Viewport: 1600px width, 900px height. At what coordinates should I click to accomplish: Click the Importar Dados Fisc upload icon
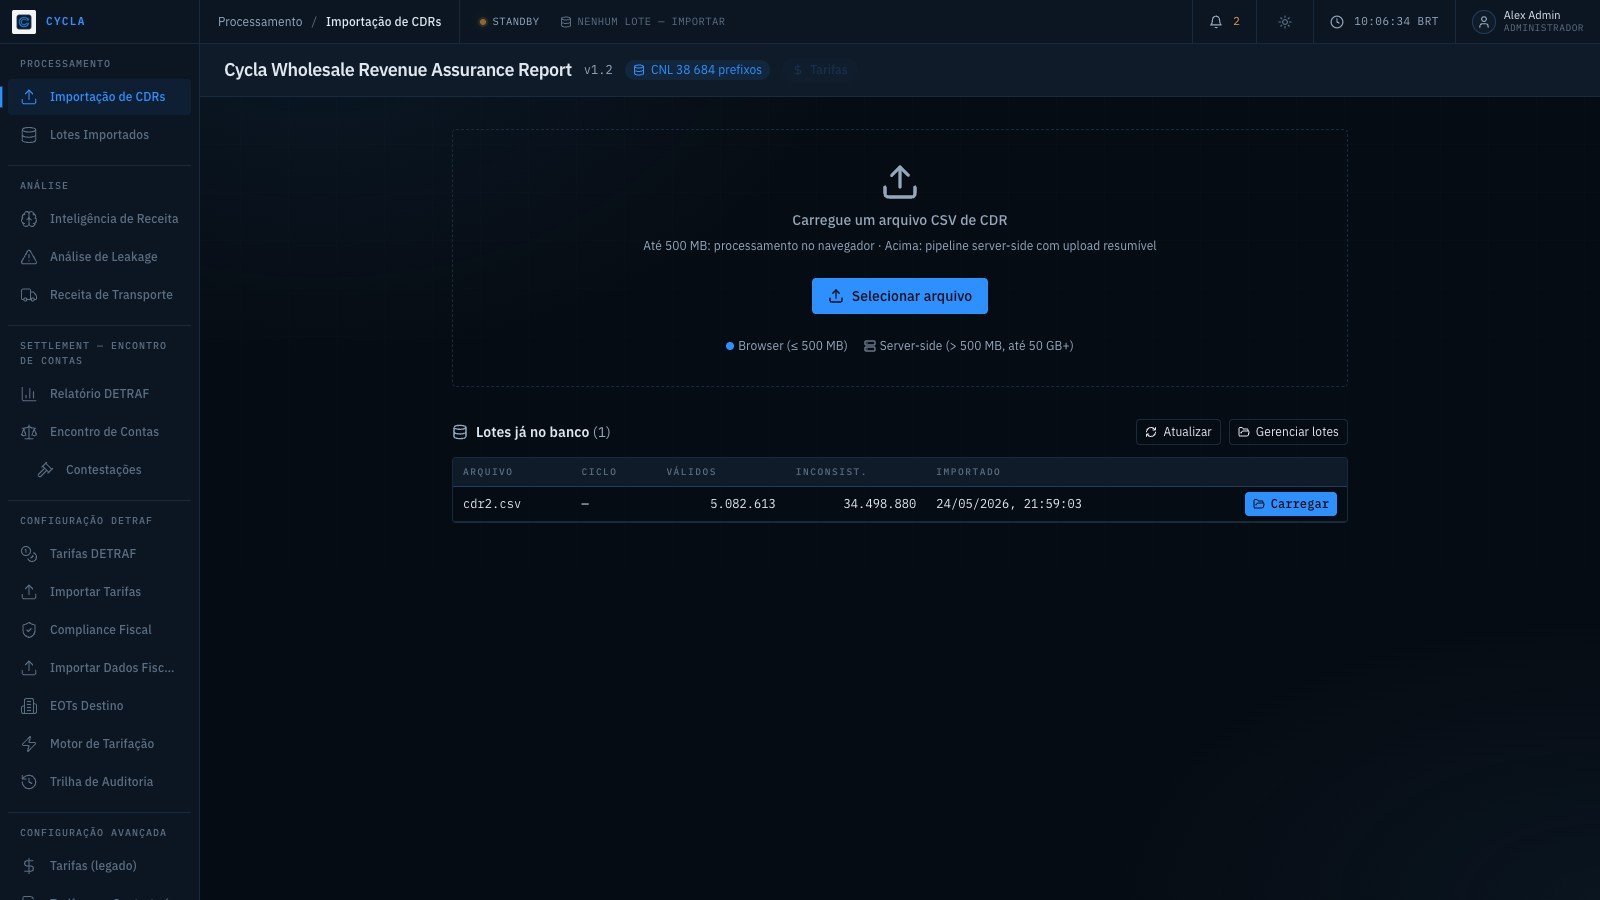pos(29,668)
